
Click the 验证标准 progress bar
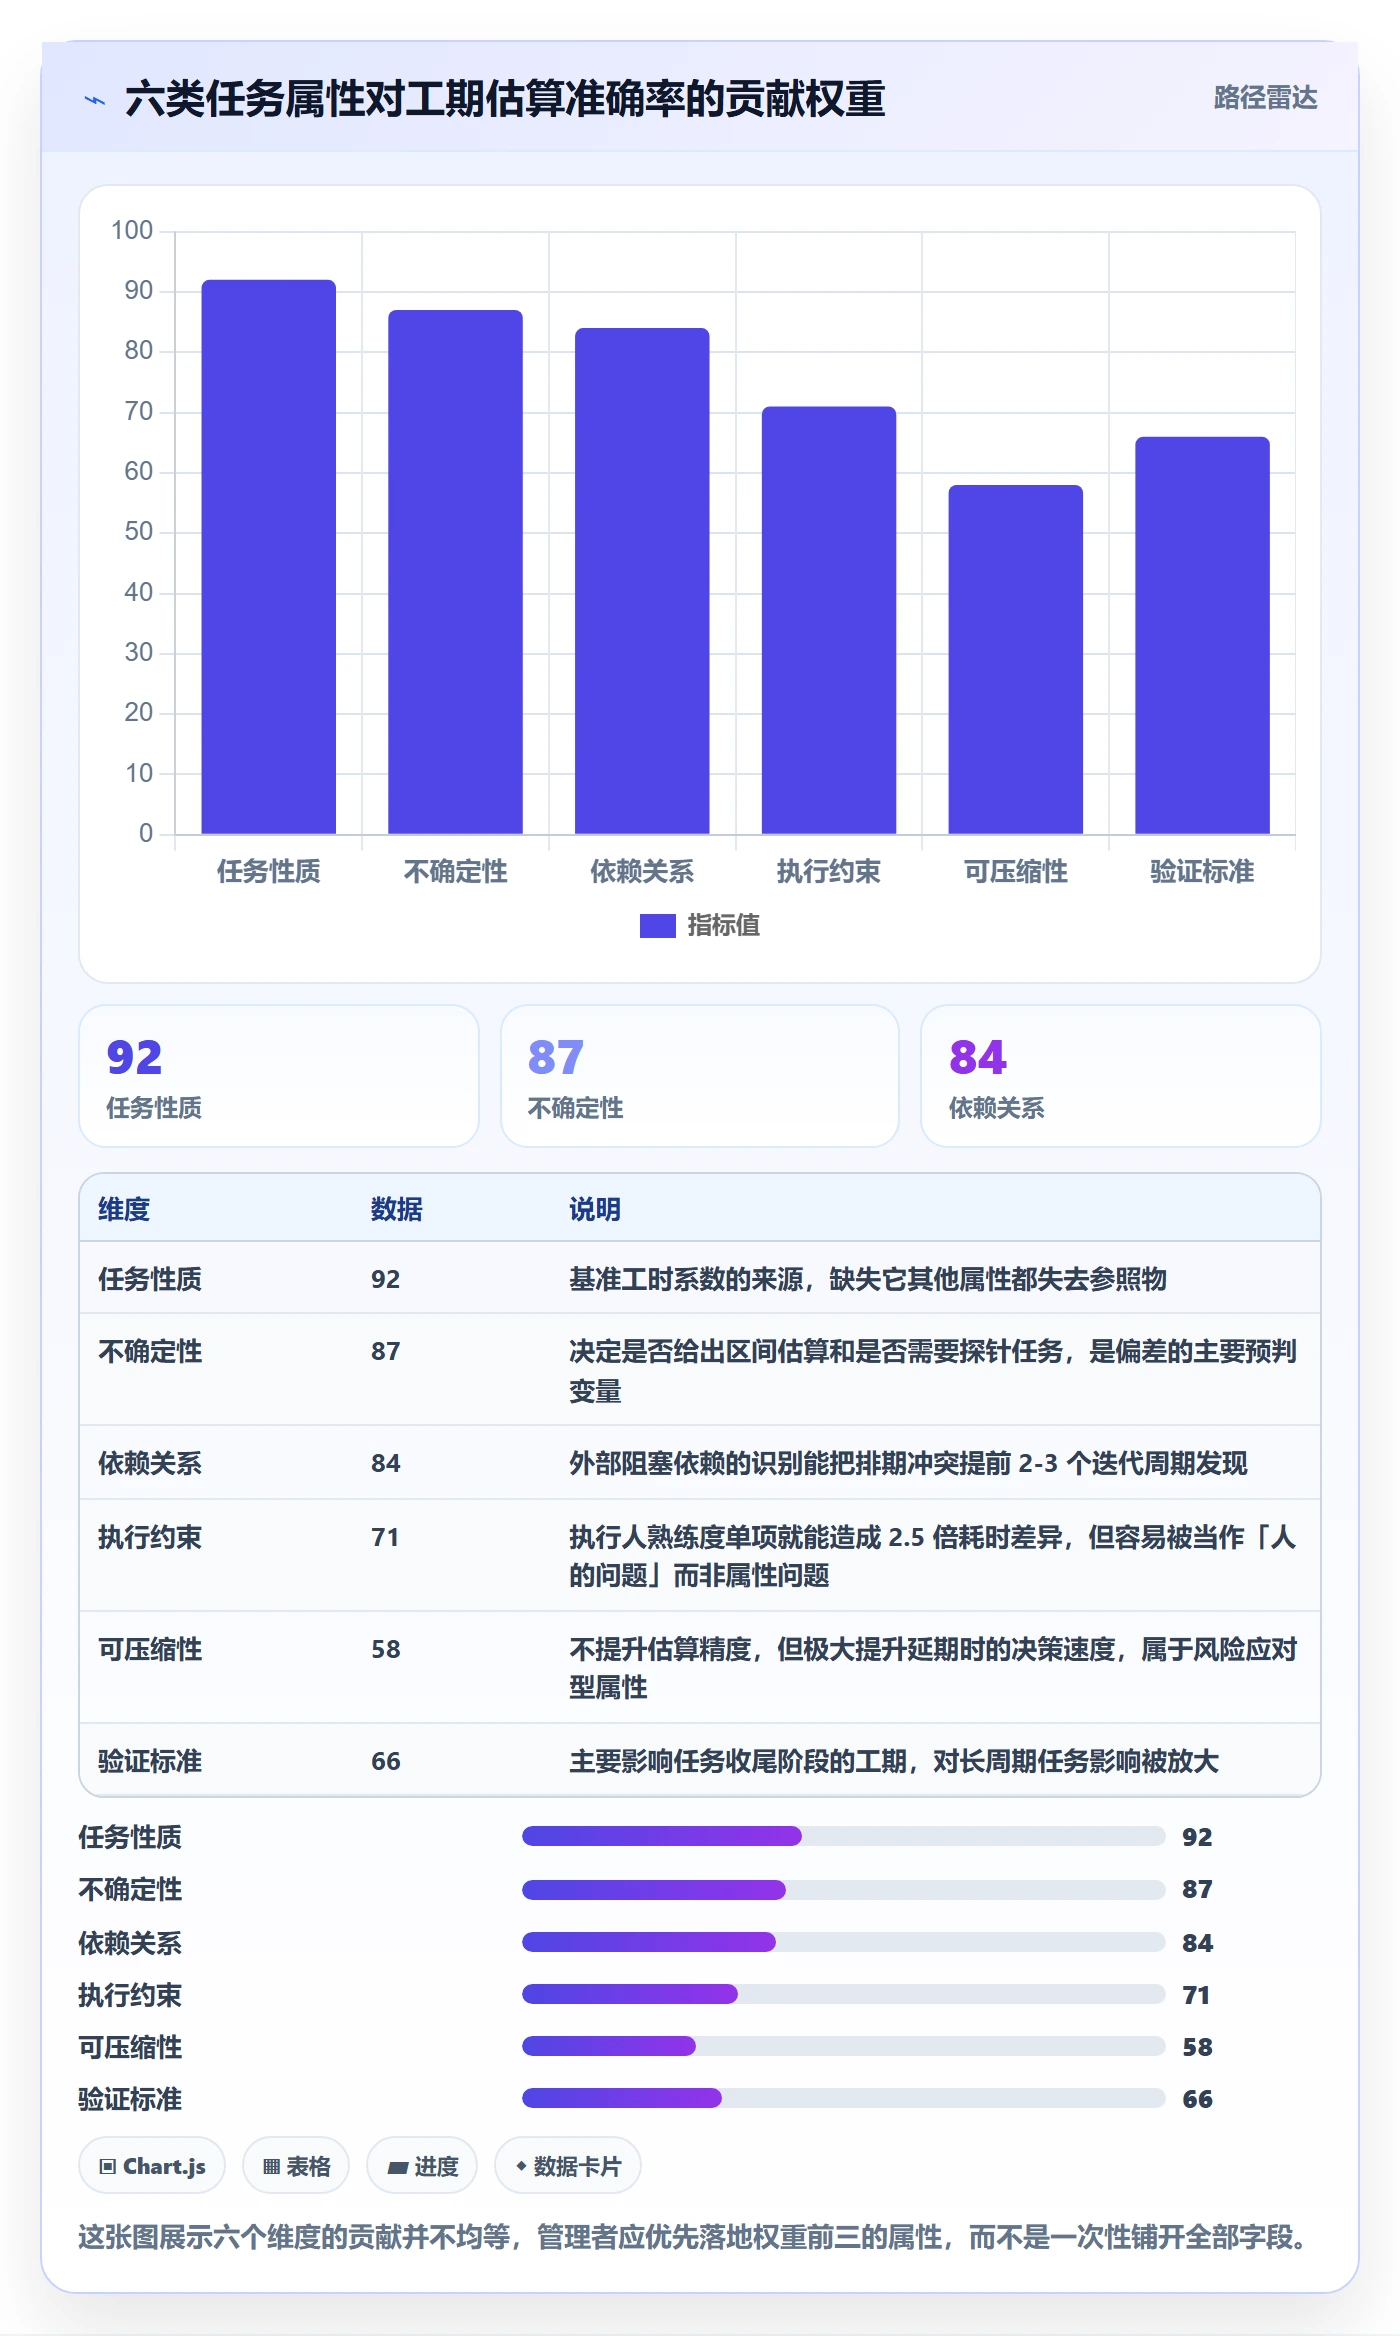tap(843, 2098)
